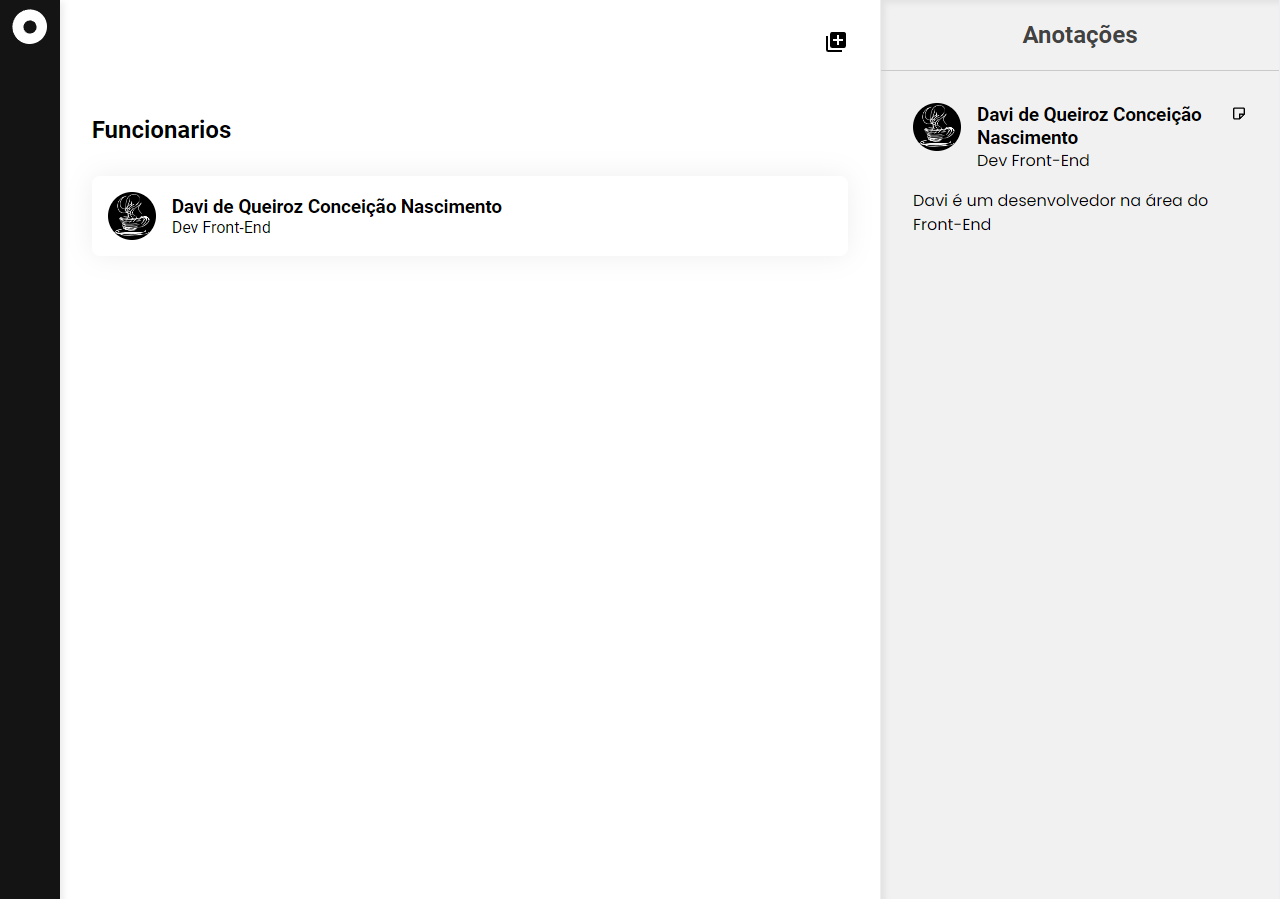Open the Anotações panel header
This screenshot has width=1280, height=899.
(1079, 35)
